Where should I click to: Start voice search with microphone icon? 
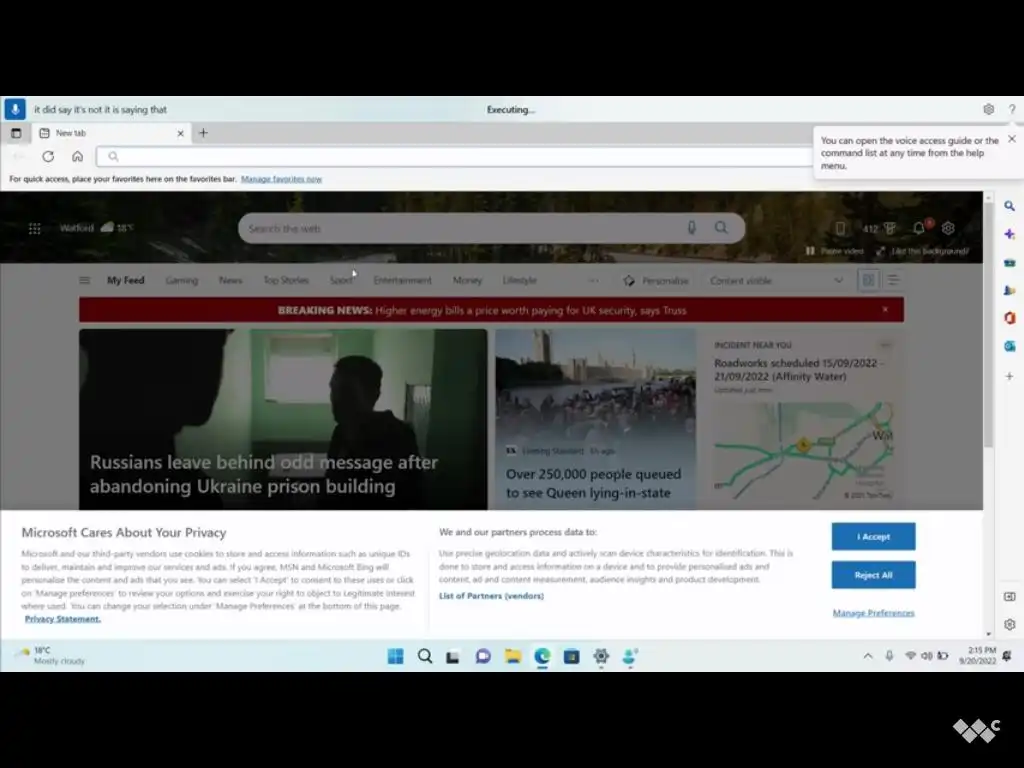tap(692, 227)
